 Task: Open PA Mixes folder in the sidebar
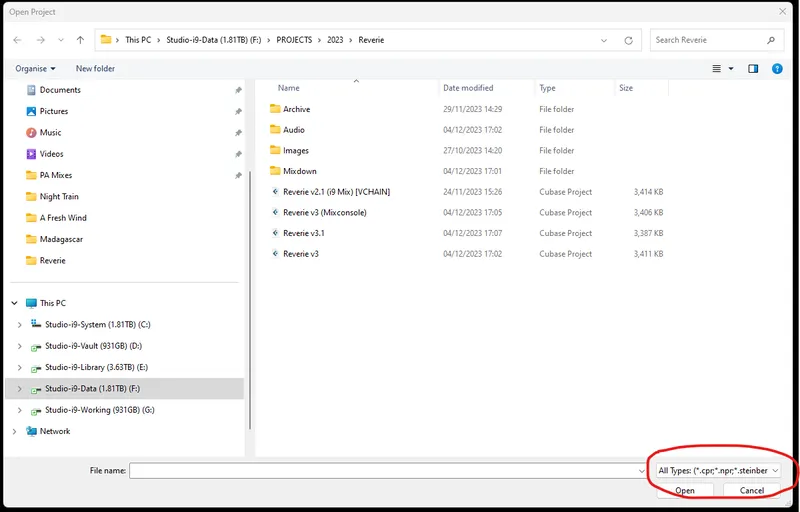[x=56, y=175]
